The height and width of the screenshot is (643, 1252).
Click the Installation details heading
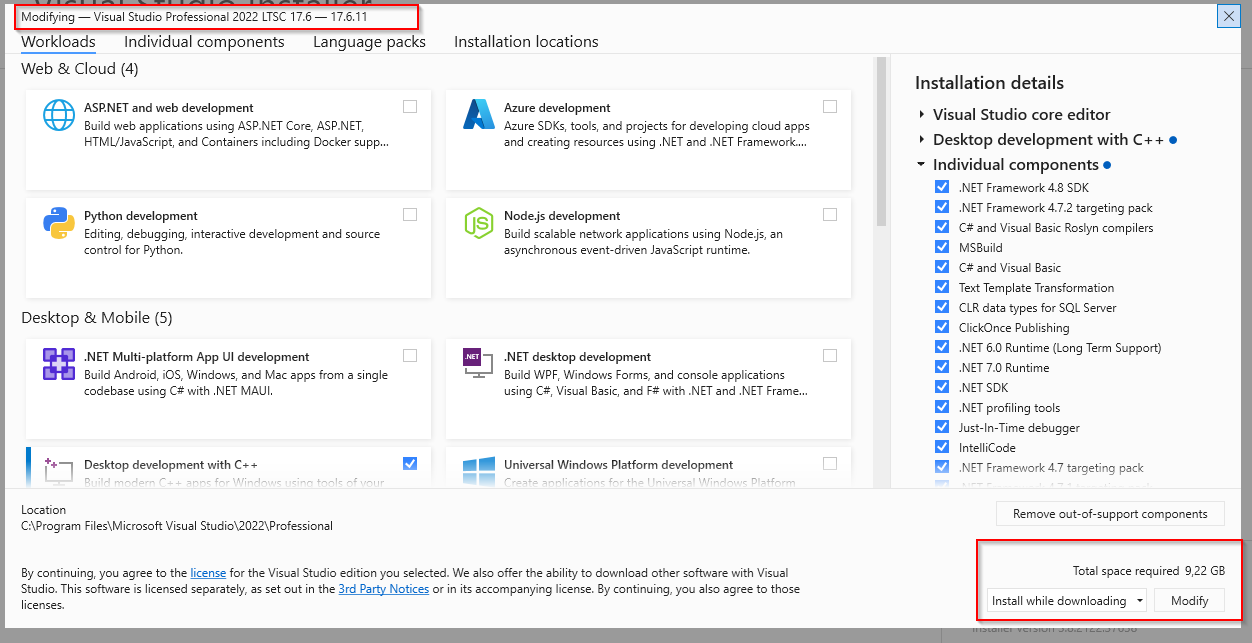pyautogui.click(x=989, y=83)
